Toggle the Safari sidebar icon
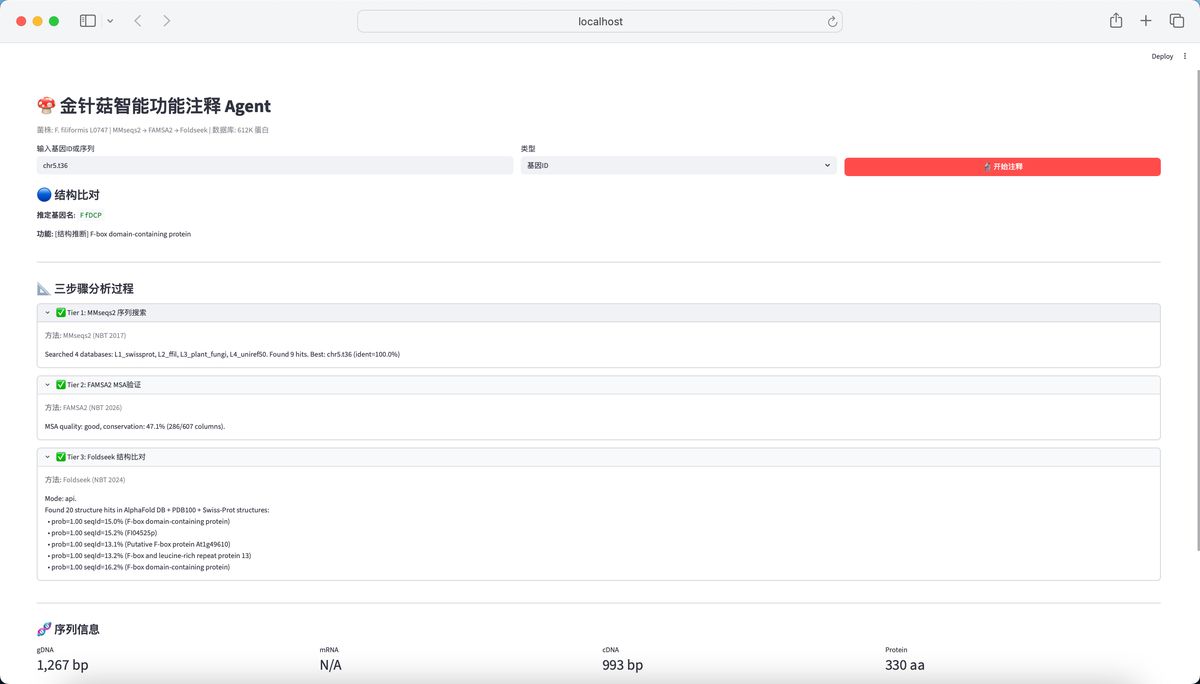This screenshot has width=1200, height=684. coord(88,21)
